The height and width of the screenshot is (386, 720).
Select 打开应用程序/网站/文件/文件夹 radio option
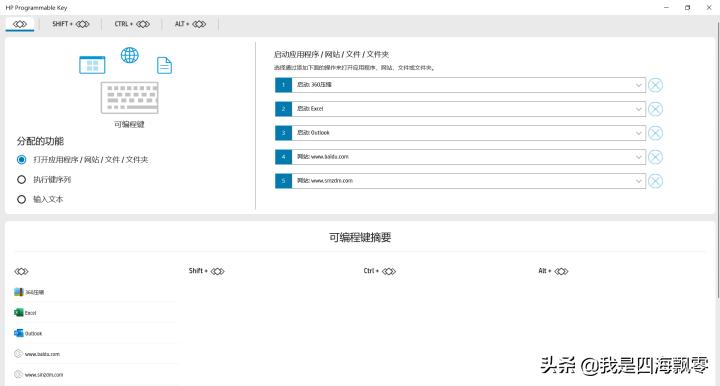[22, 160]
